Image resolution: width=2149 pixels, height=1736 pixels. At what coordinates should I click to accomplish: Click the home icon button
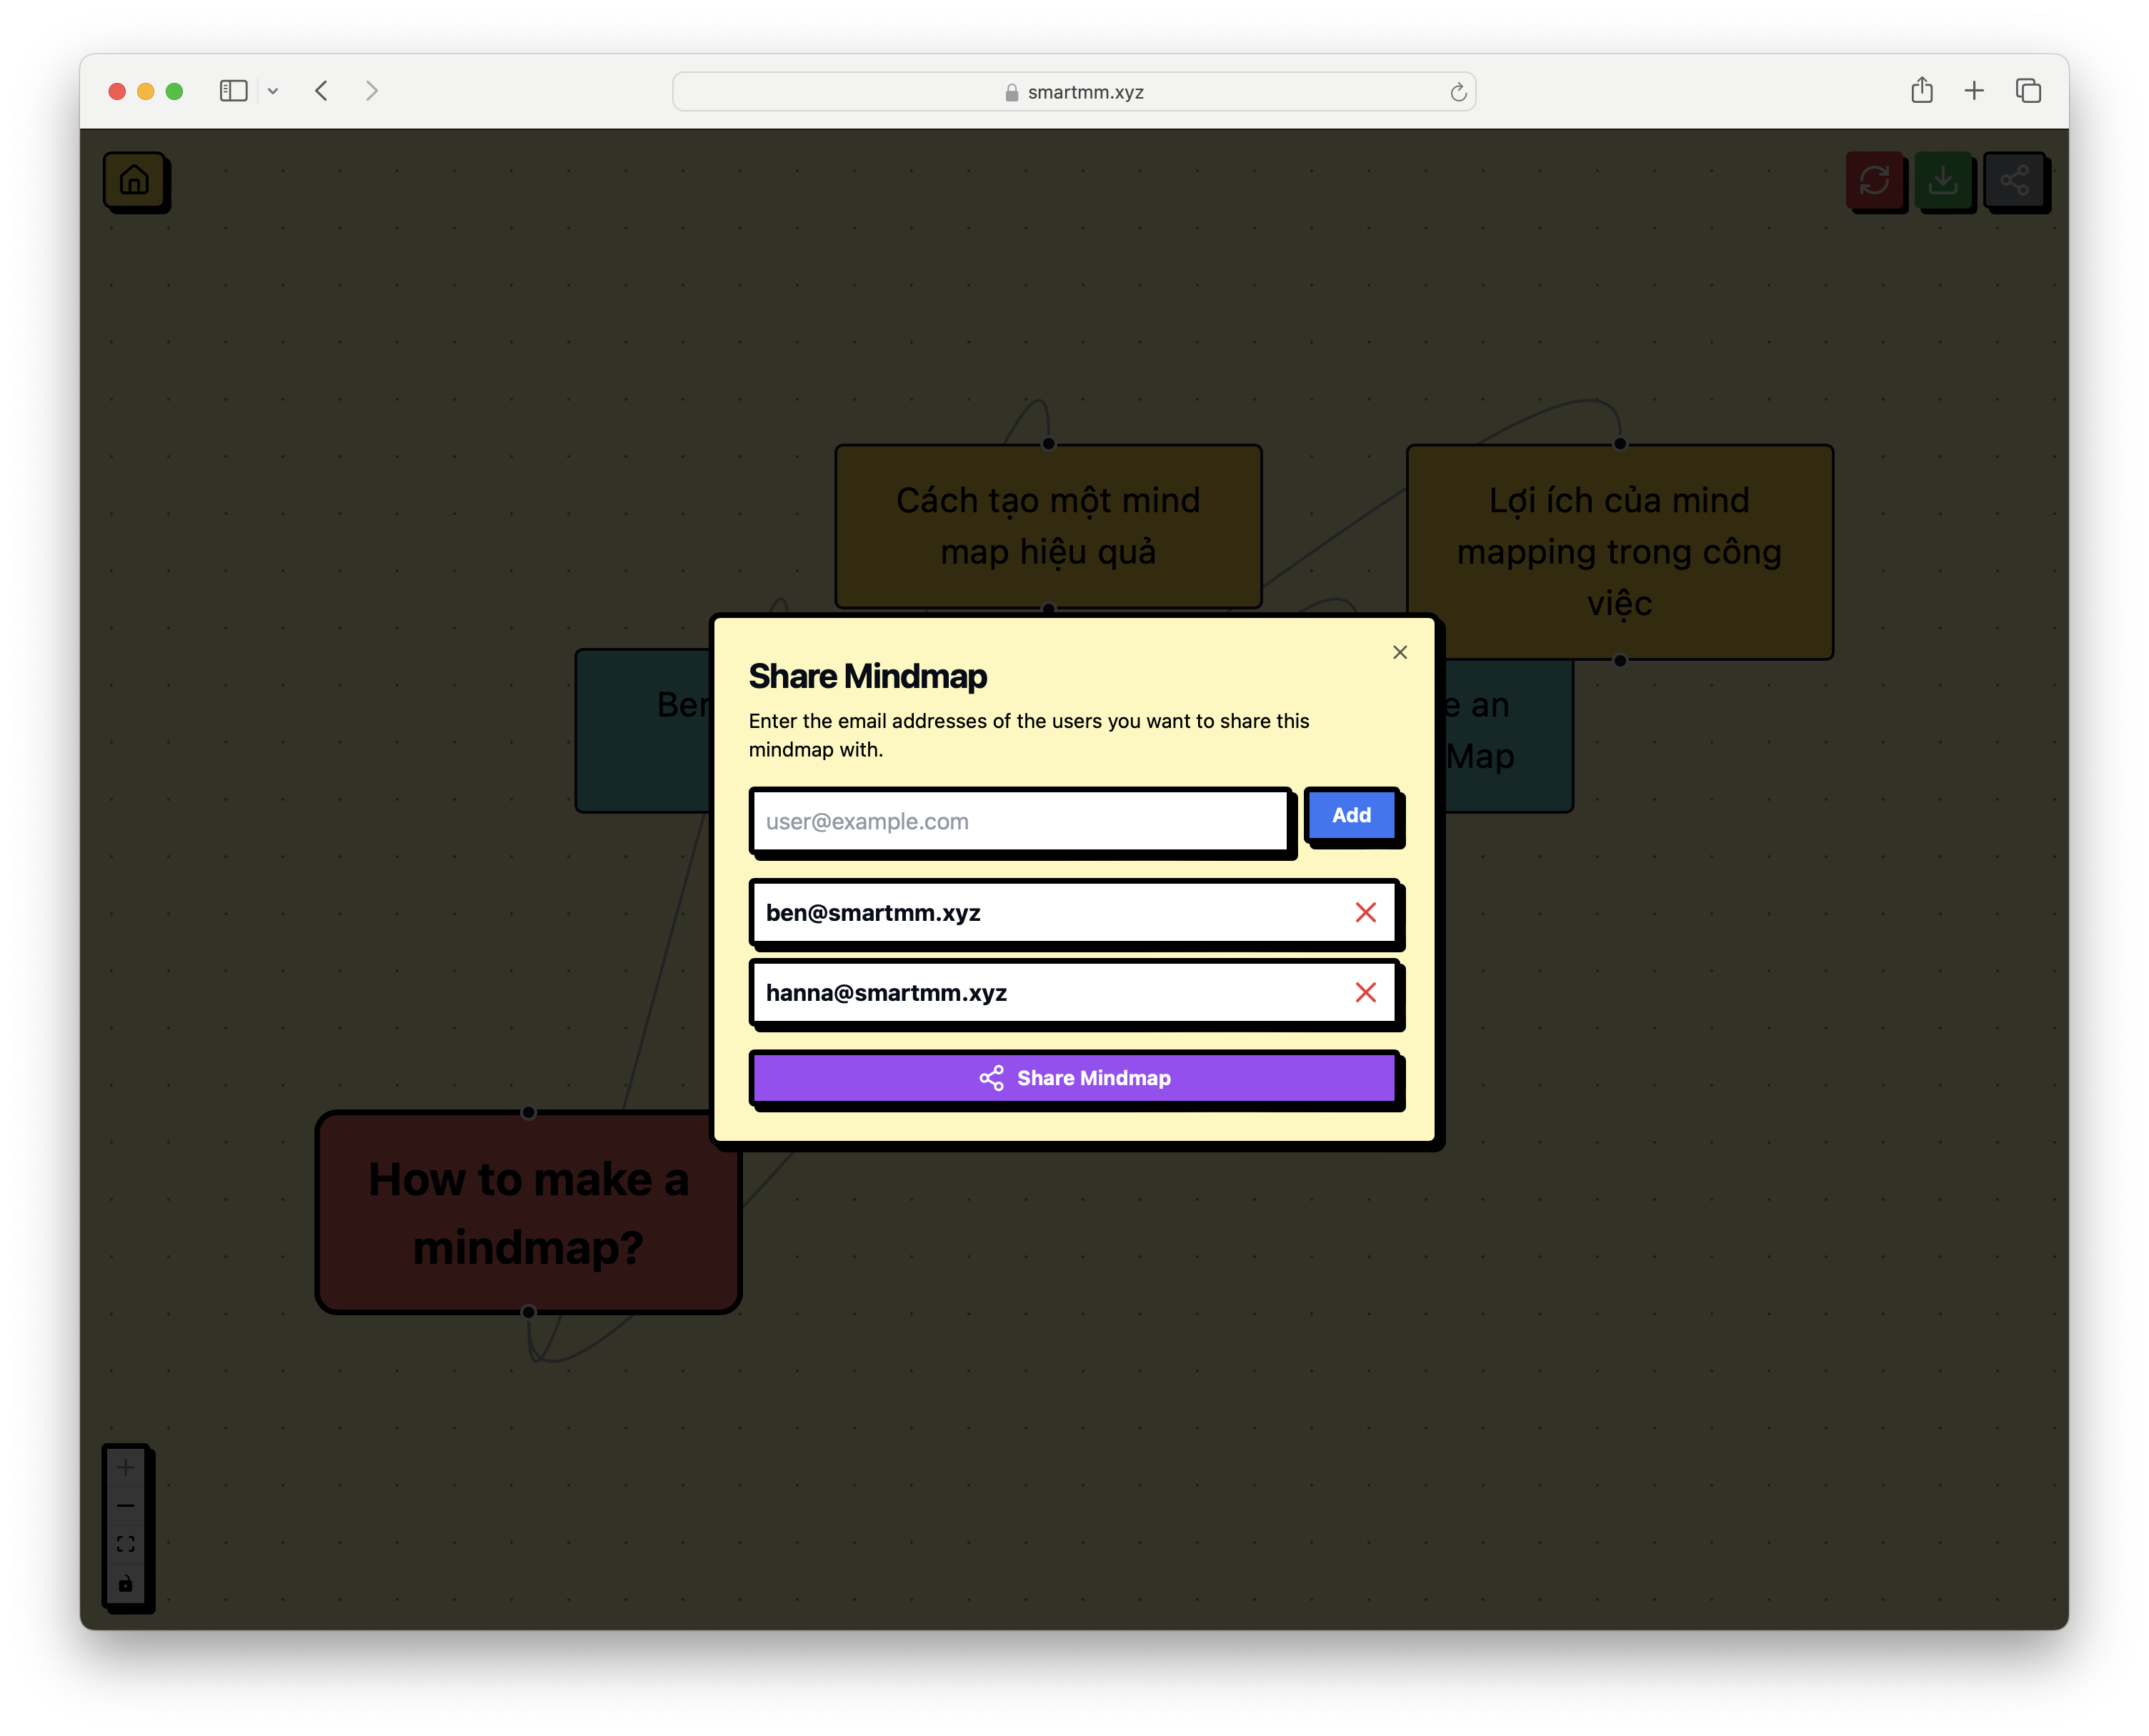(134, 180)
